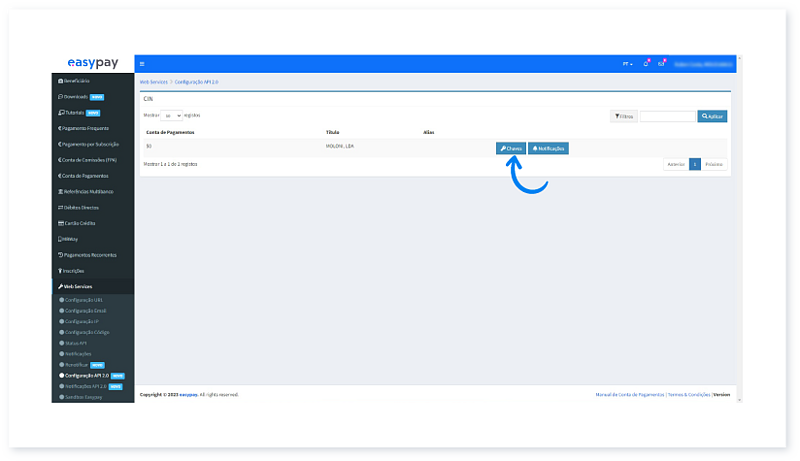
Task: Open the messages envelope icon
Action: point(661,64)
